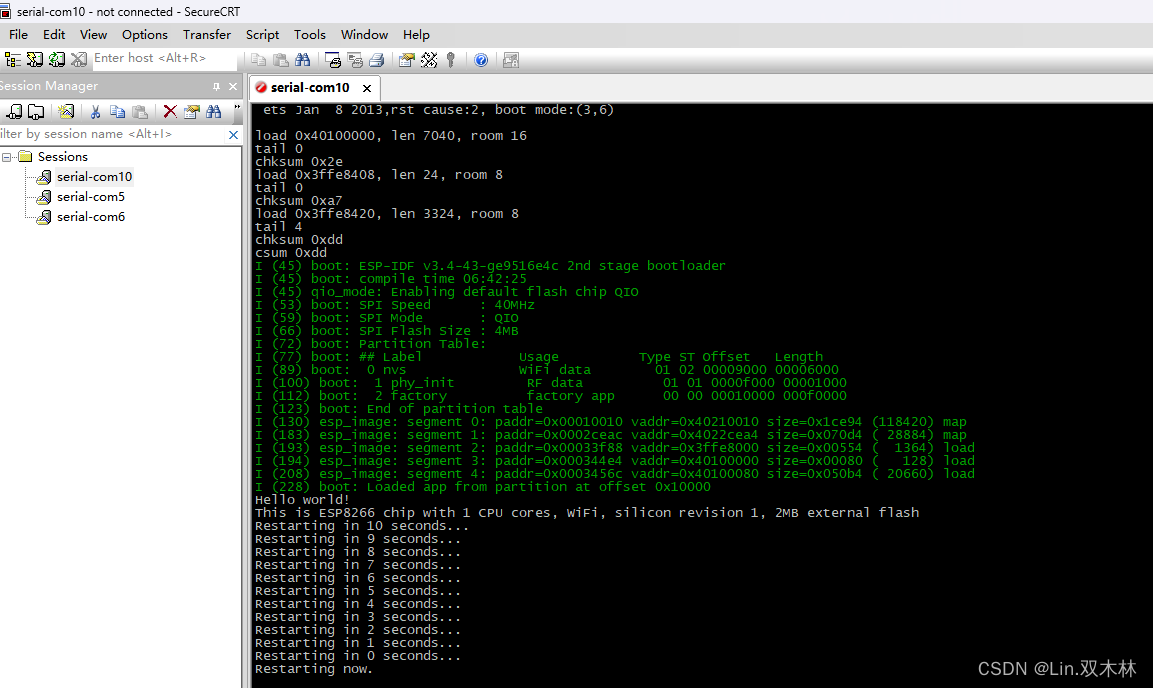Open Find with the binoculars icon
This screenshot has width=1153, height=688.
301,60
